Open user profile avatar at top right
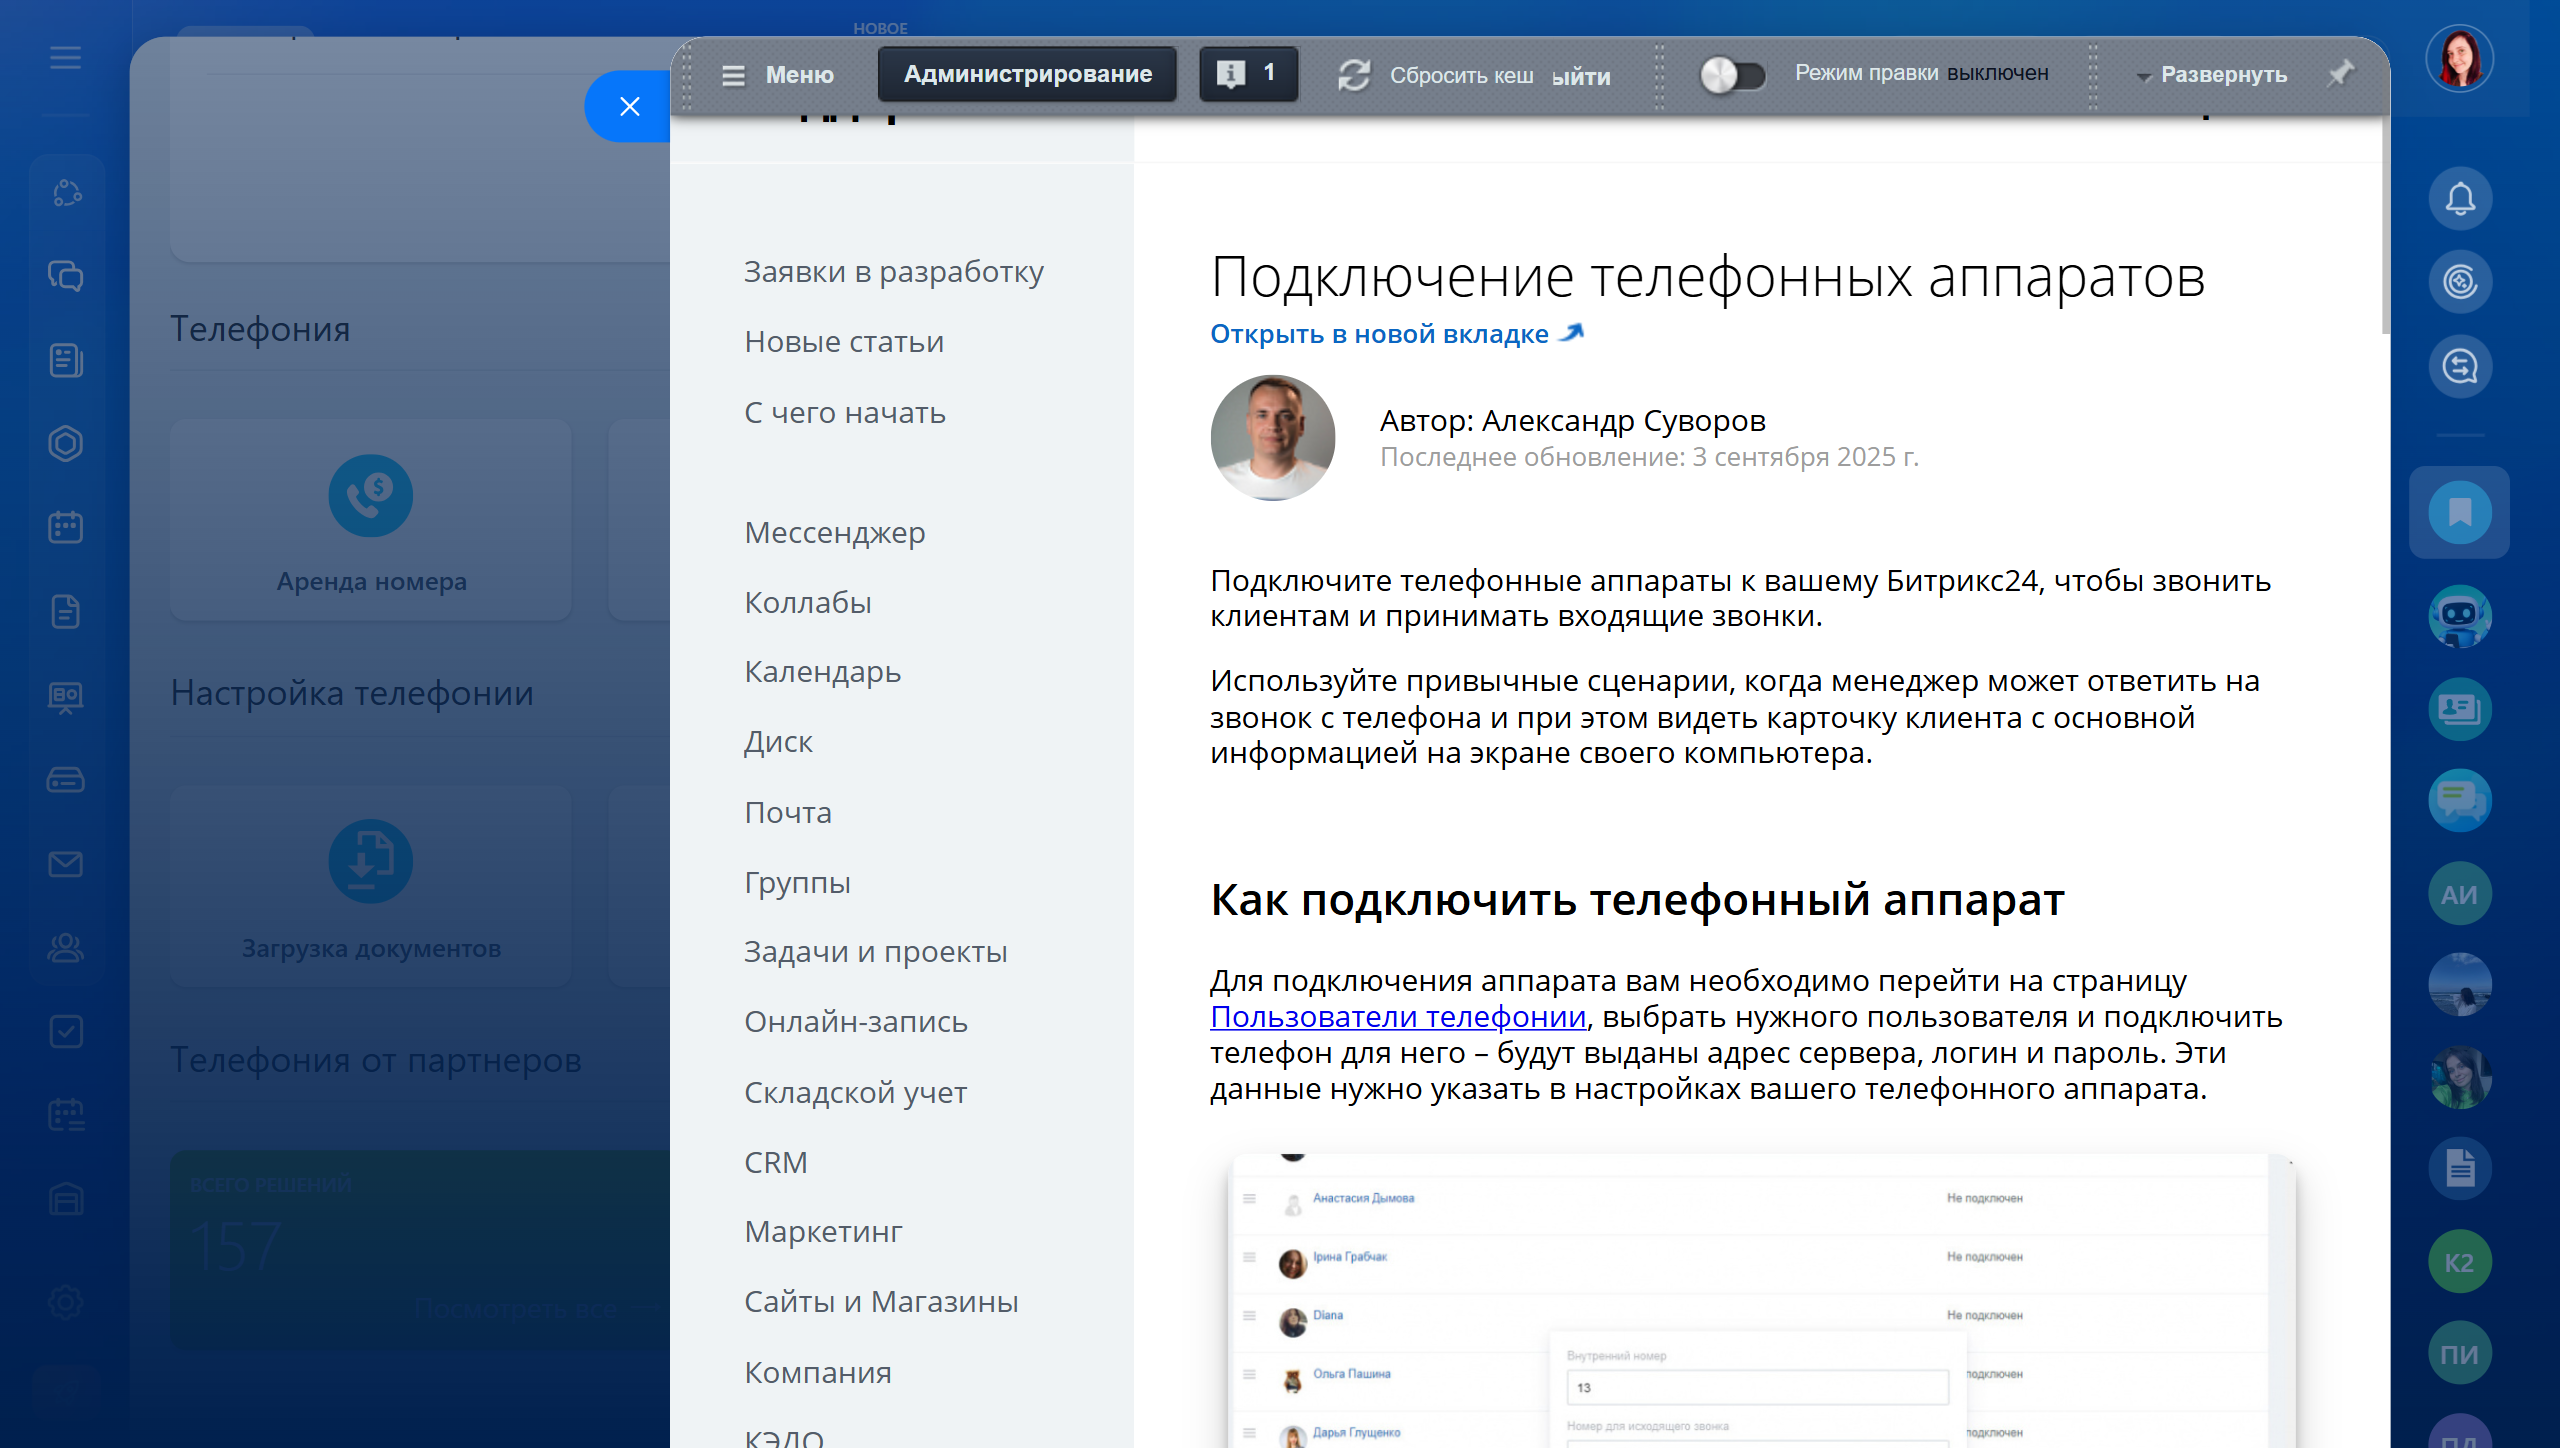2560x1448 pixels. (2459, 58)
